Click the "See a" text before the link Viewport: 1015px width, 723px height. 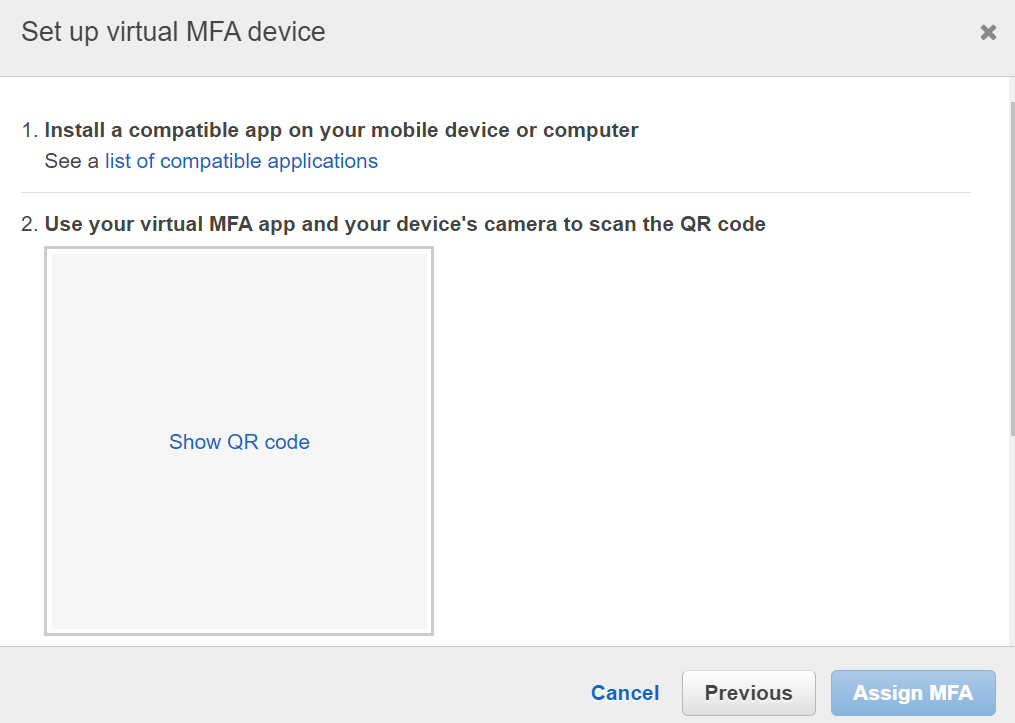click(x=71, y=161)
